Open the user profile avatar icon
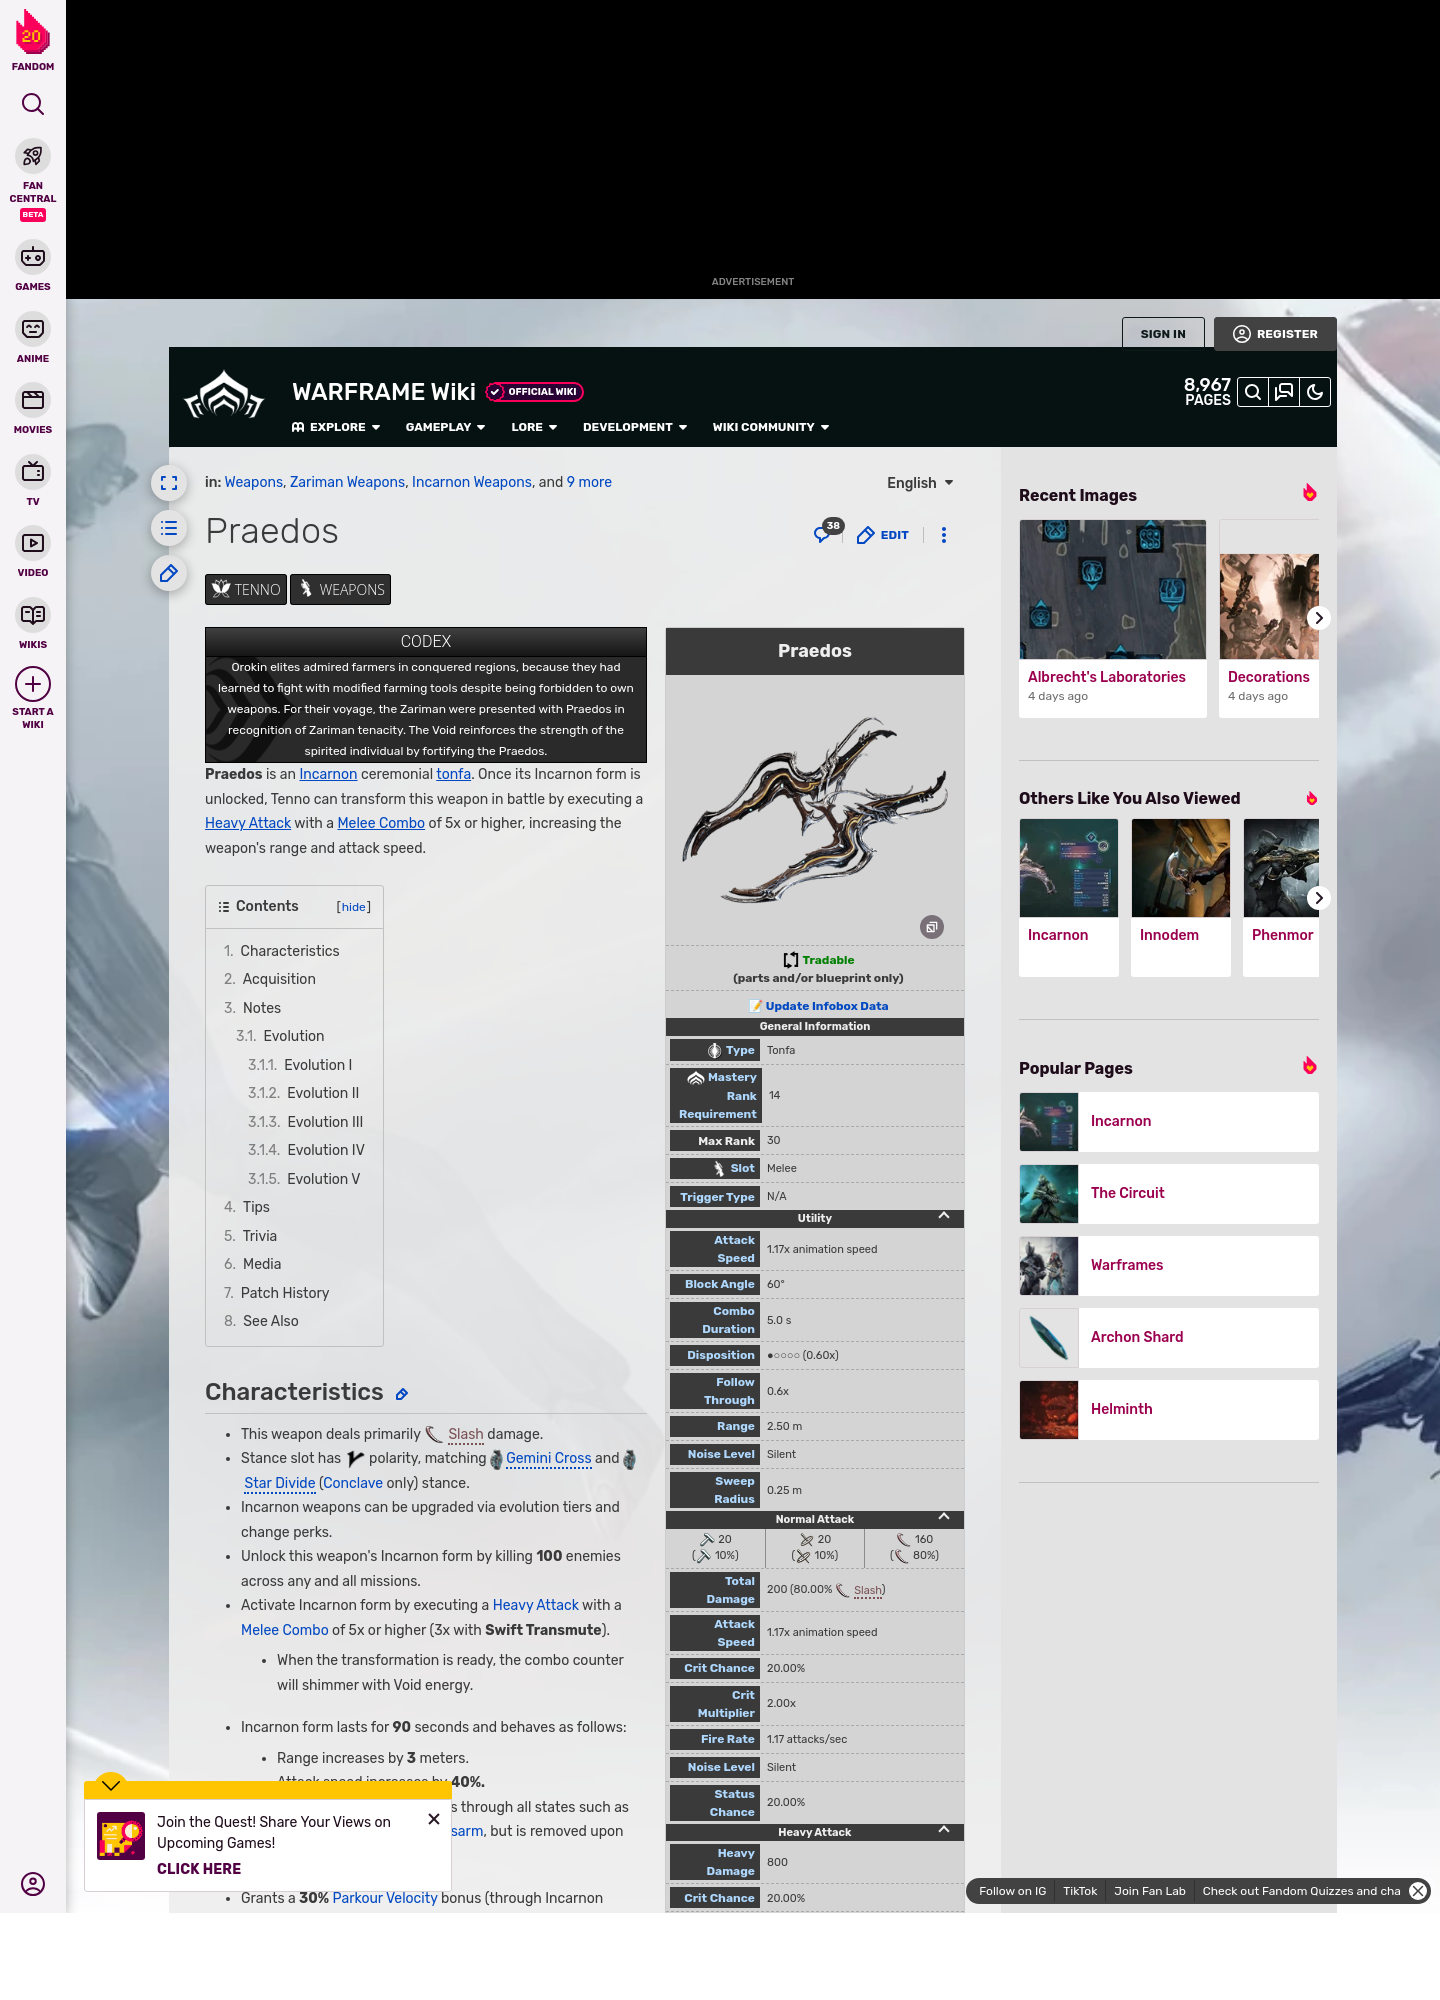This screenshot has width=1440, height=2000. 33,1884
